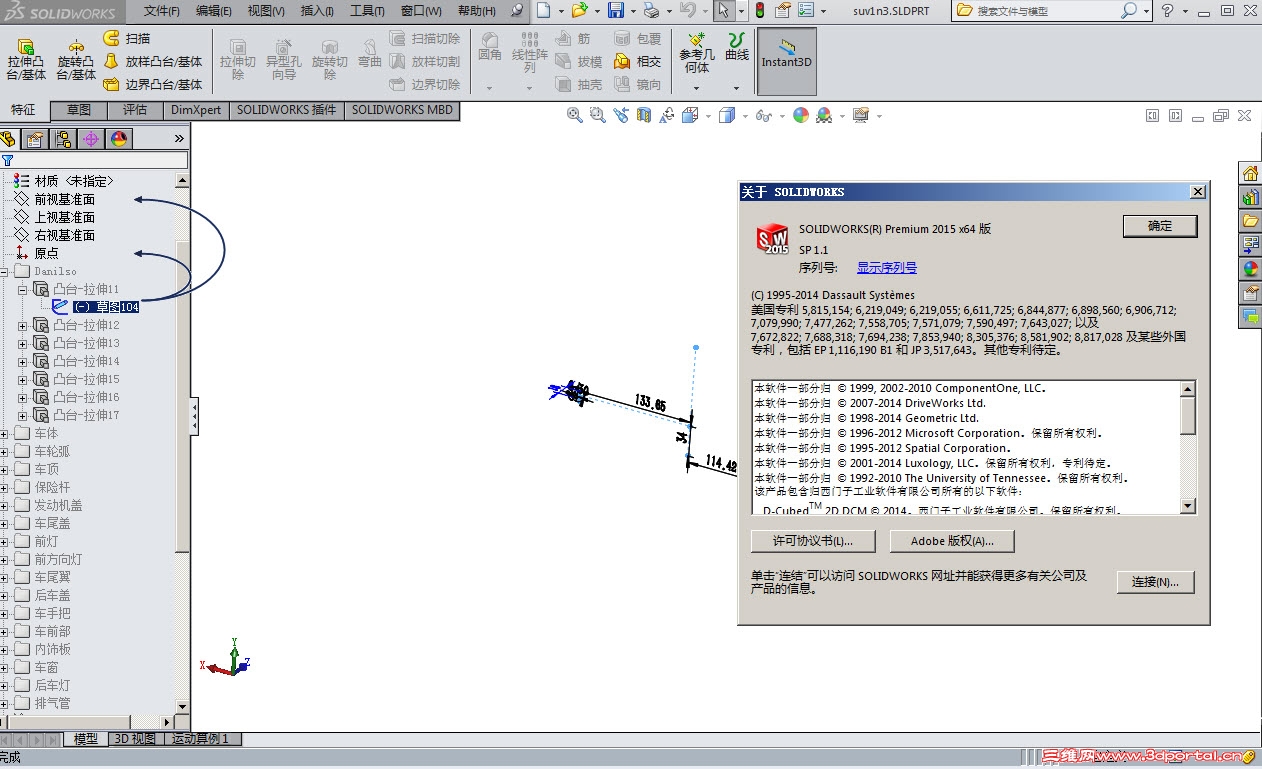The height and width of the screenshot is (769, 1262).
Task: Click the Intersect (相交) feature tool
Action: point(638,61)
